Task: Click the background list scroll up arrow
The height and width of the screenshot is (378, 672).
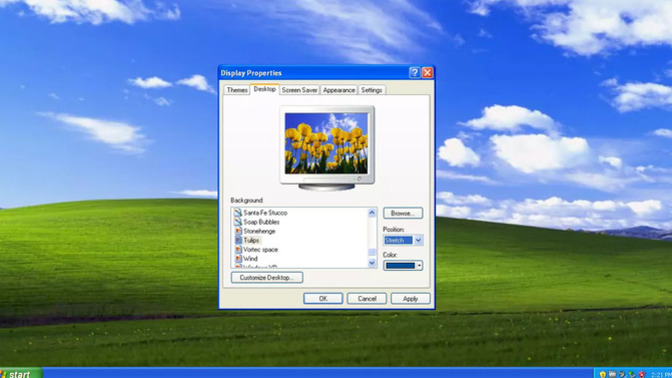Action: [372, 213]
